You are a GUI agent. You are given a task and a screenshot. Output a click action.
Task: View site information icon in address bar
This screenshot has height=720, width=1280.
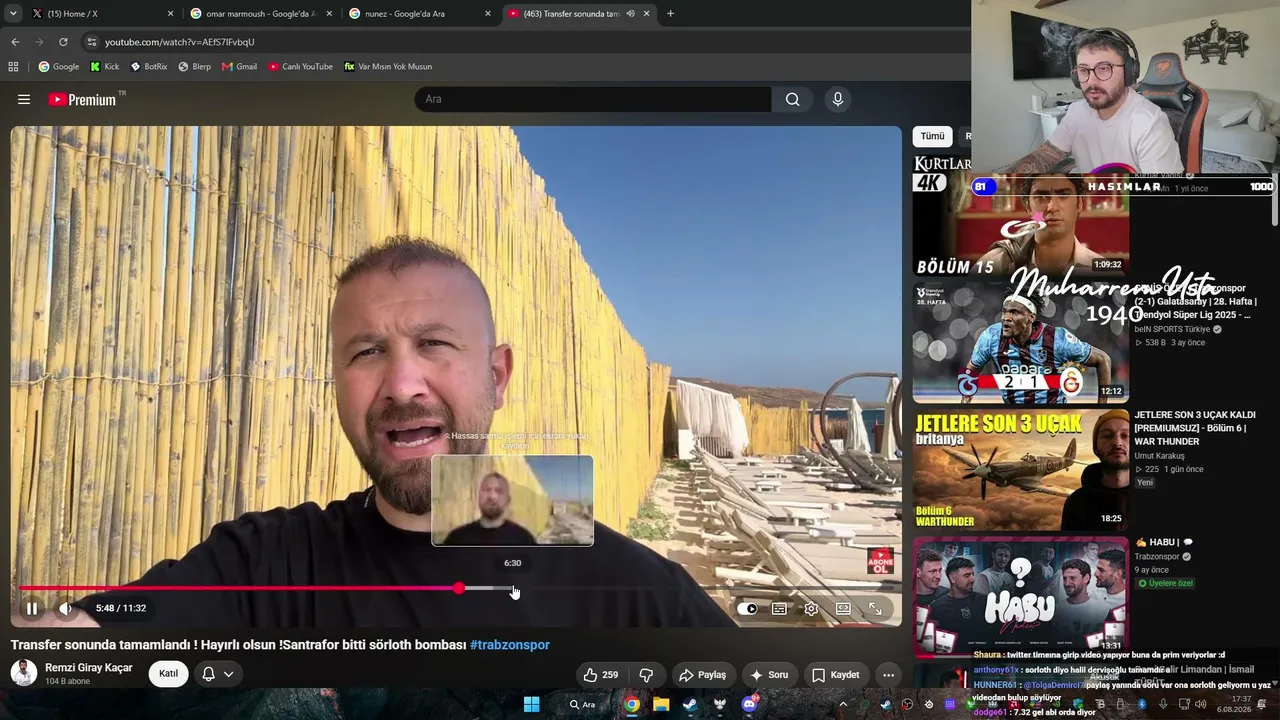pyautogui.click(x=92, y=42)
